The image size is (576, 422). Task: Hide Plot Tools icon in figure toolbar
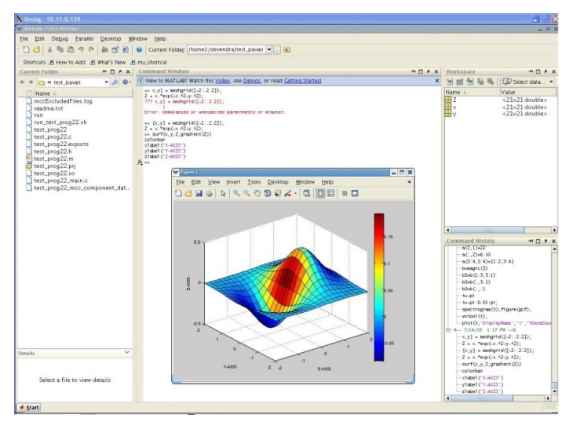click(344, 193)
